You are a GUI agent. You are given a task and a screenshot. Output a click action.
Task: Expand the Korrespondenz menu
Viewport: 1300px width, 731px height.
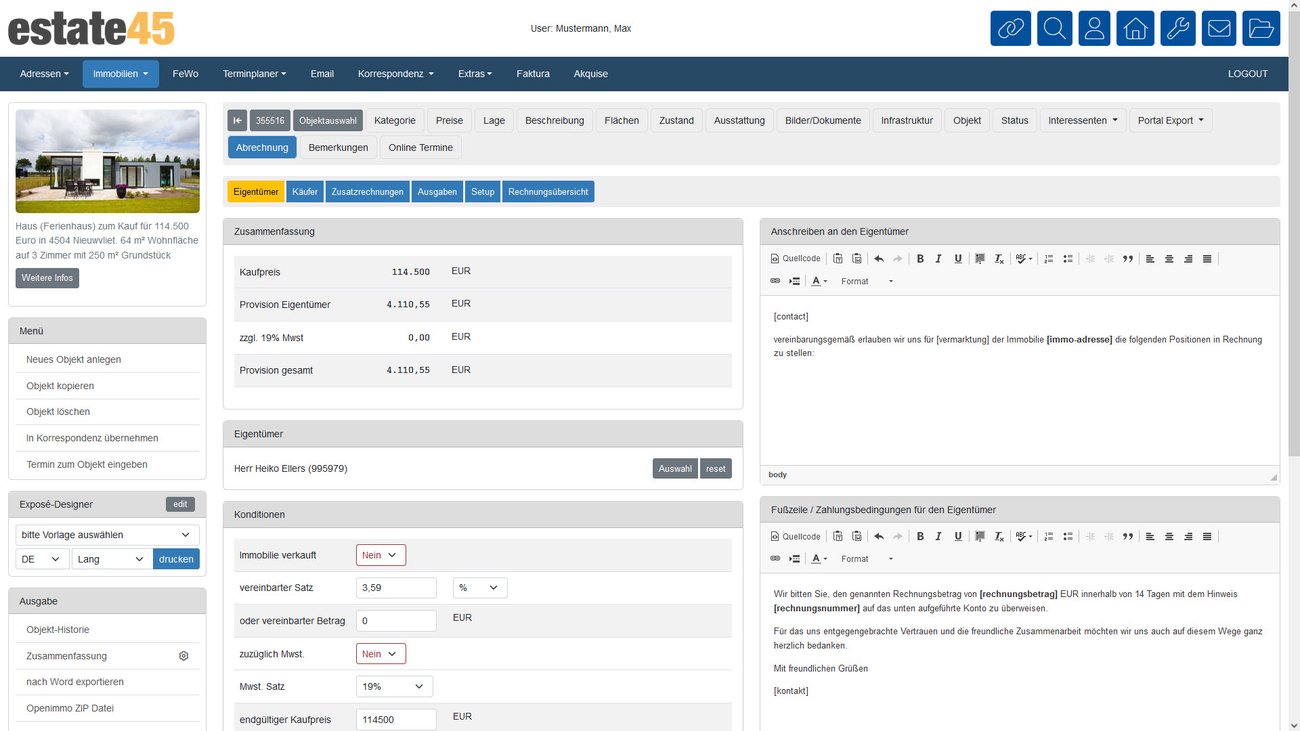[x=396, y=74]
